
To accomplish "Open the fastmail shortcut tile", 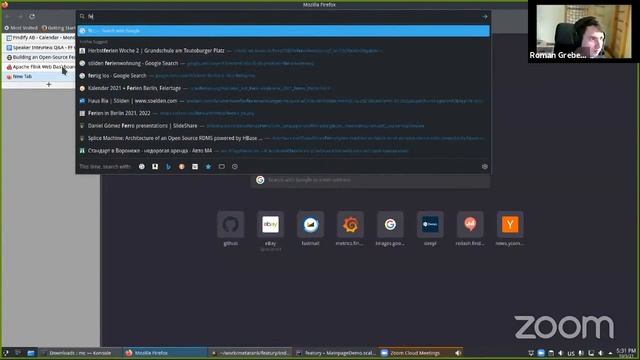I will (x=310, y=224).
